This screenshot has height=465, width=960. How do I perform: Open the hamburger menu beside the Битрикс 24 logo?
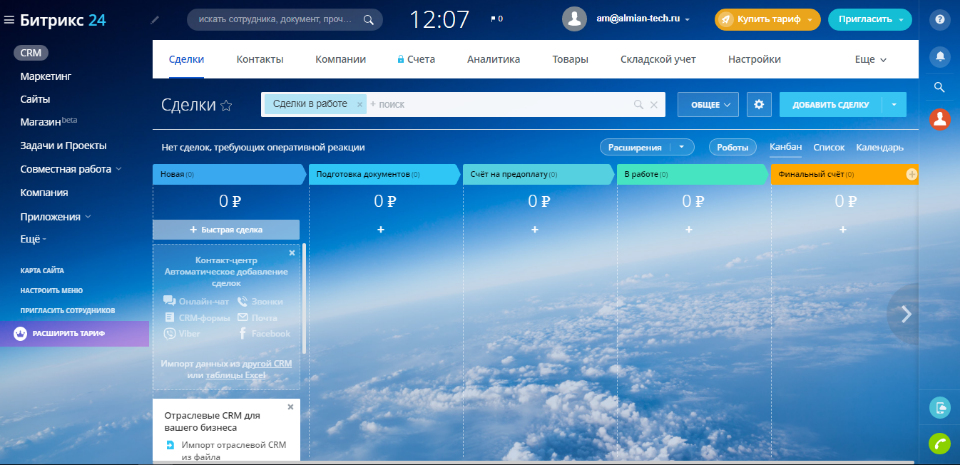coord(9,20)
